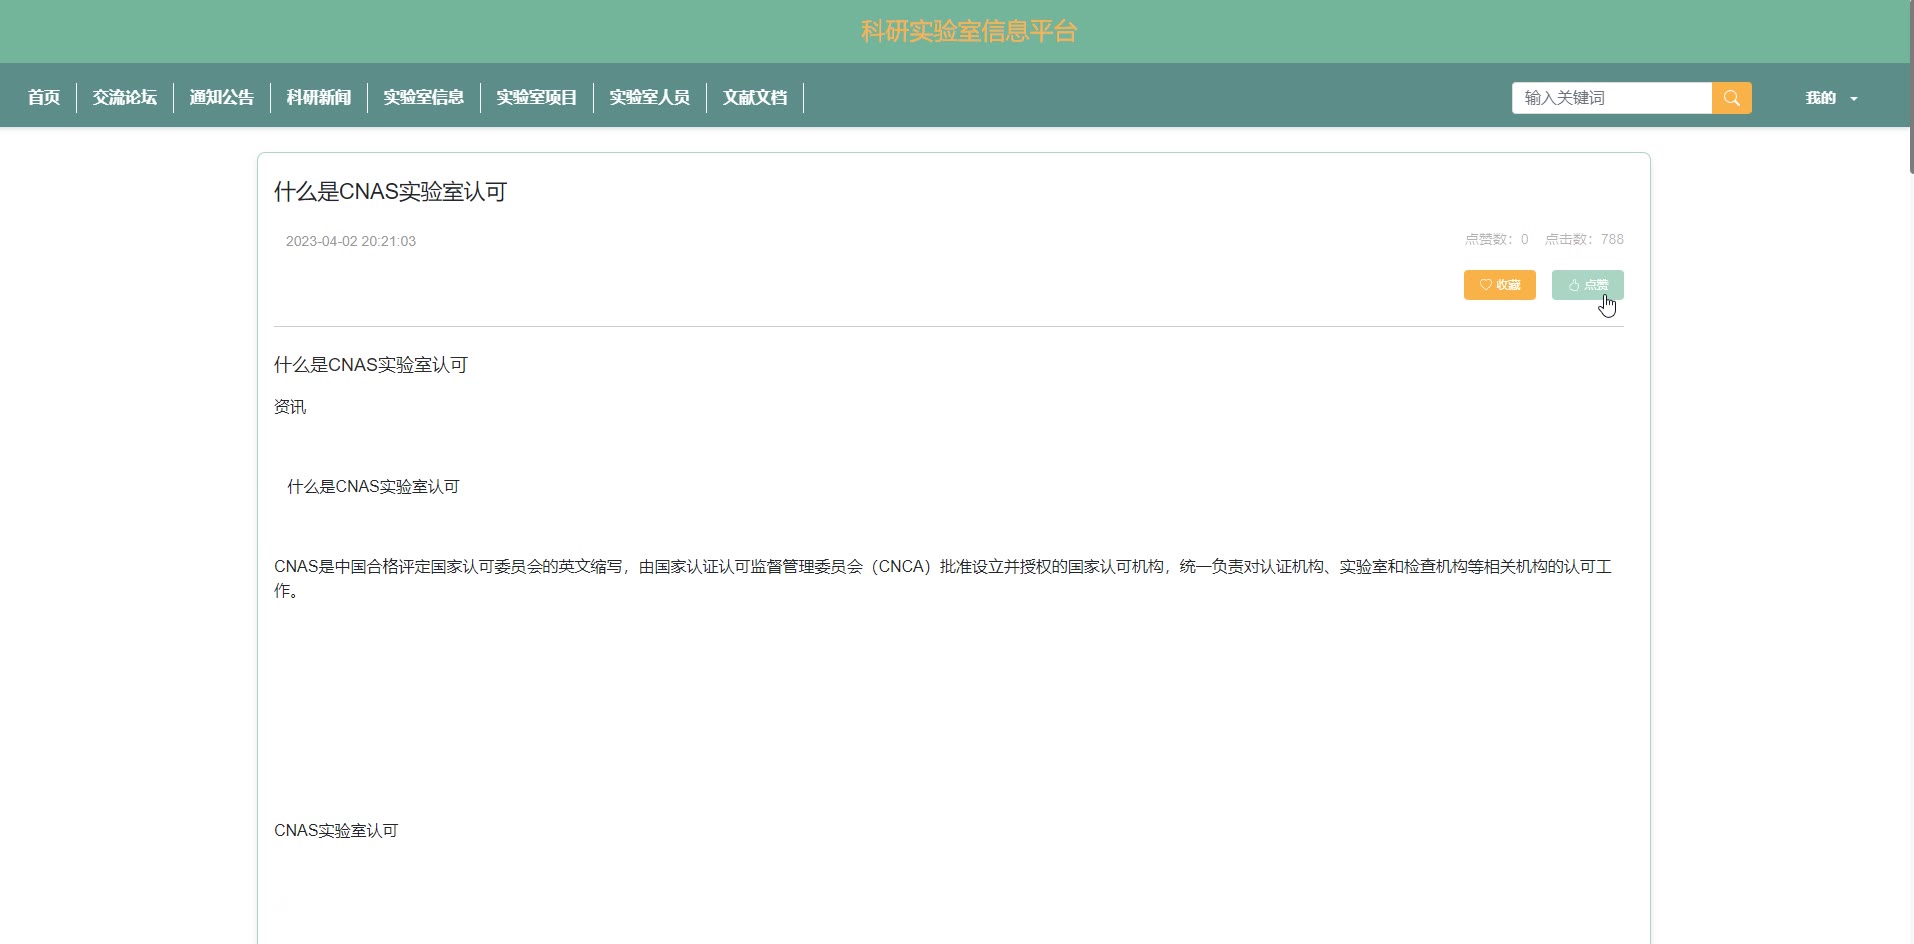Click the 资讯 label text

(x=290, y=407)
